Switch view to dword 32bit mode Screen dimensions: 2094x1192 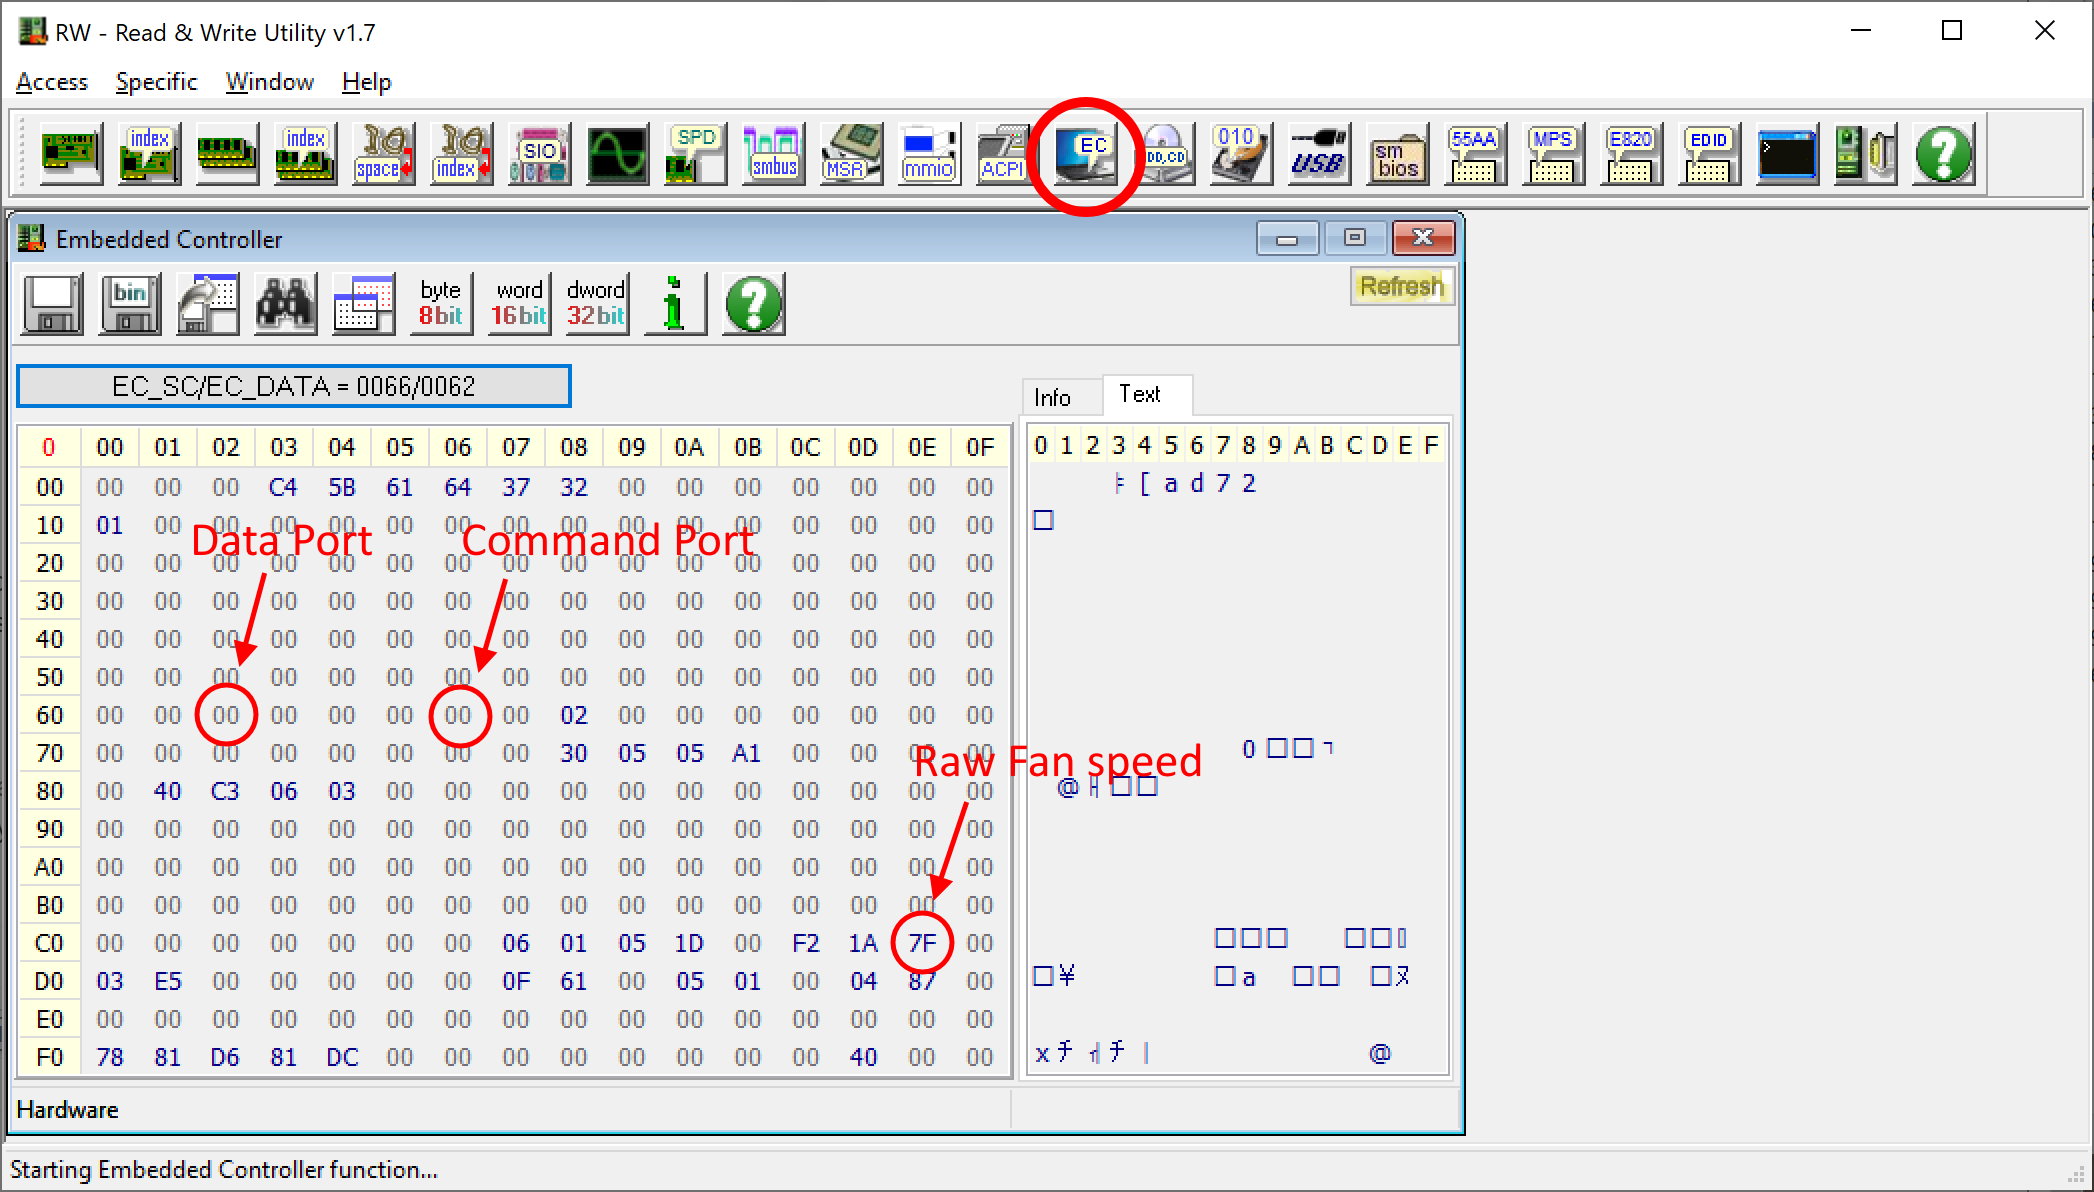[x=596, y=304]
